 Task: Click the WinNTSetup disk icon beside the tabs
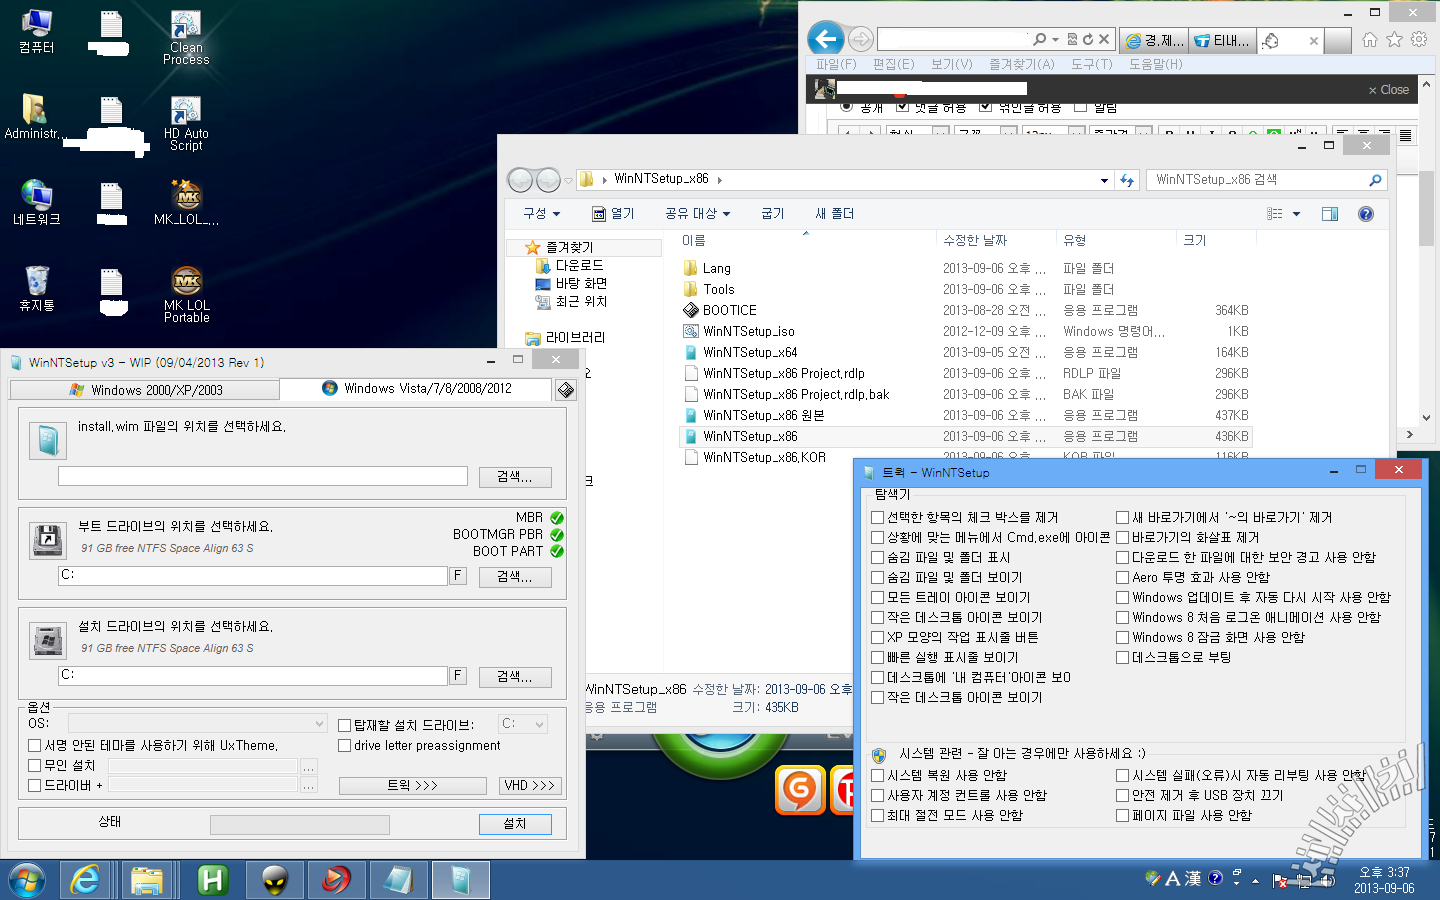click(x=566, y=390)
